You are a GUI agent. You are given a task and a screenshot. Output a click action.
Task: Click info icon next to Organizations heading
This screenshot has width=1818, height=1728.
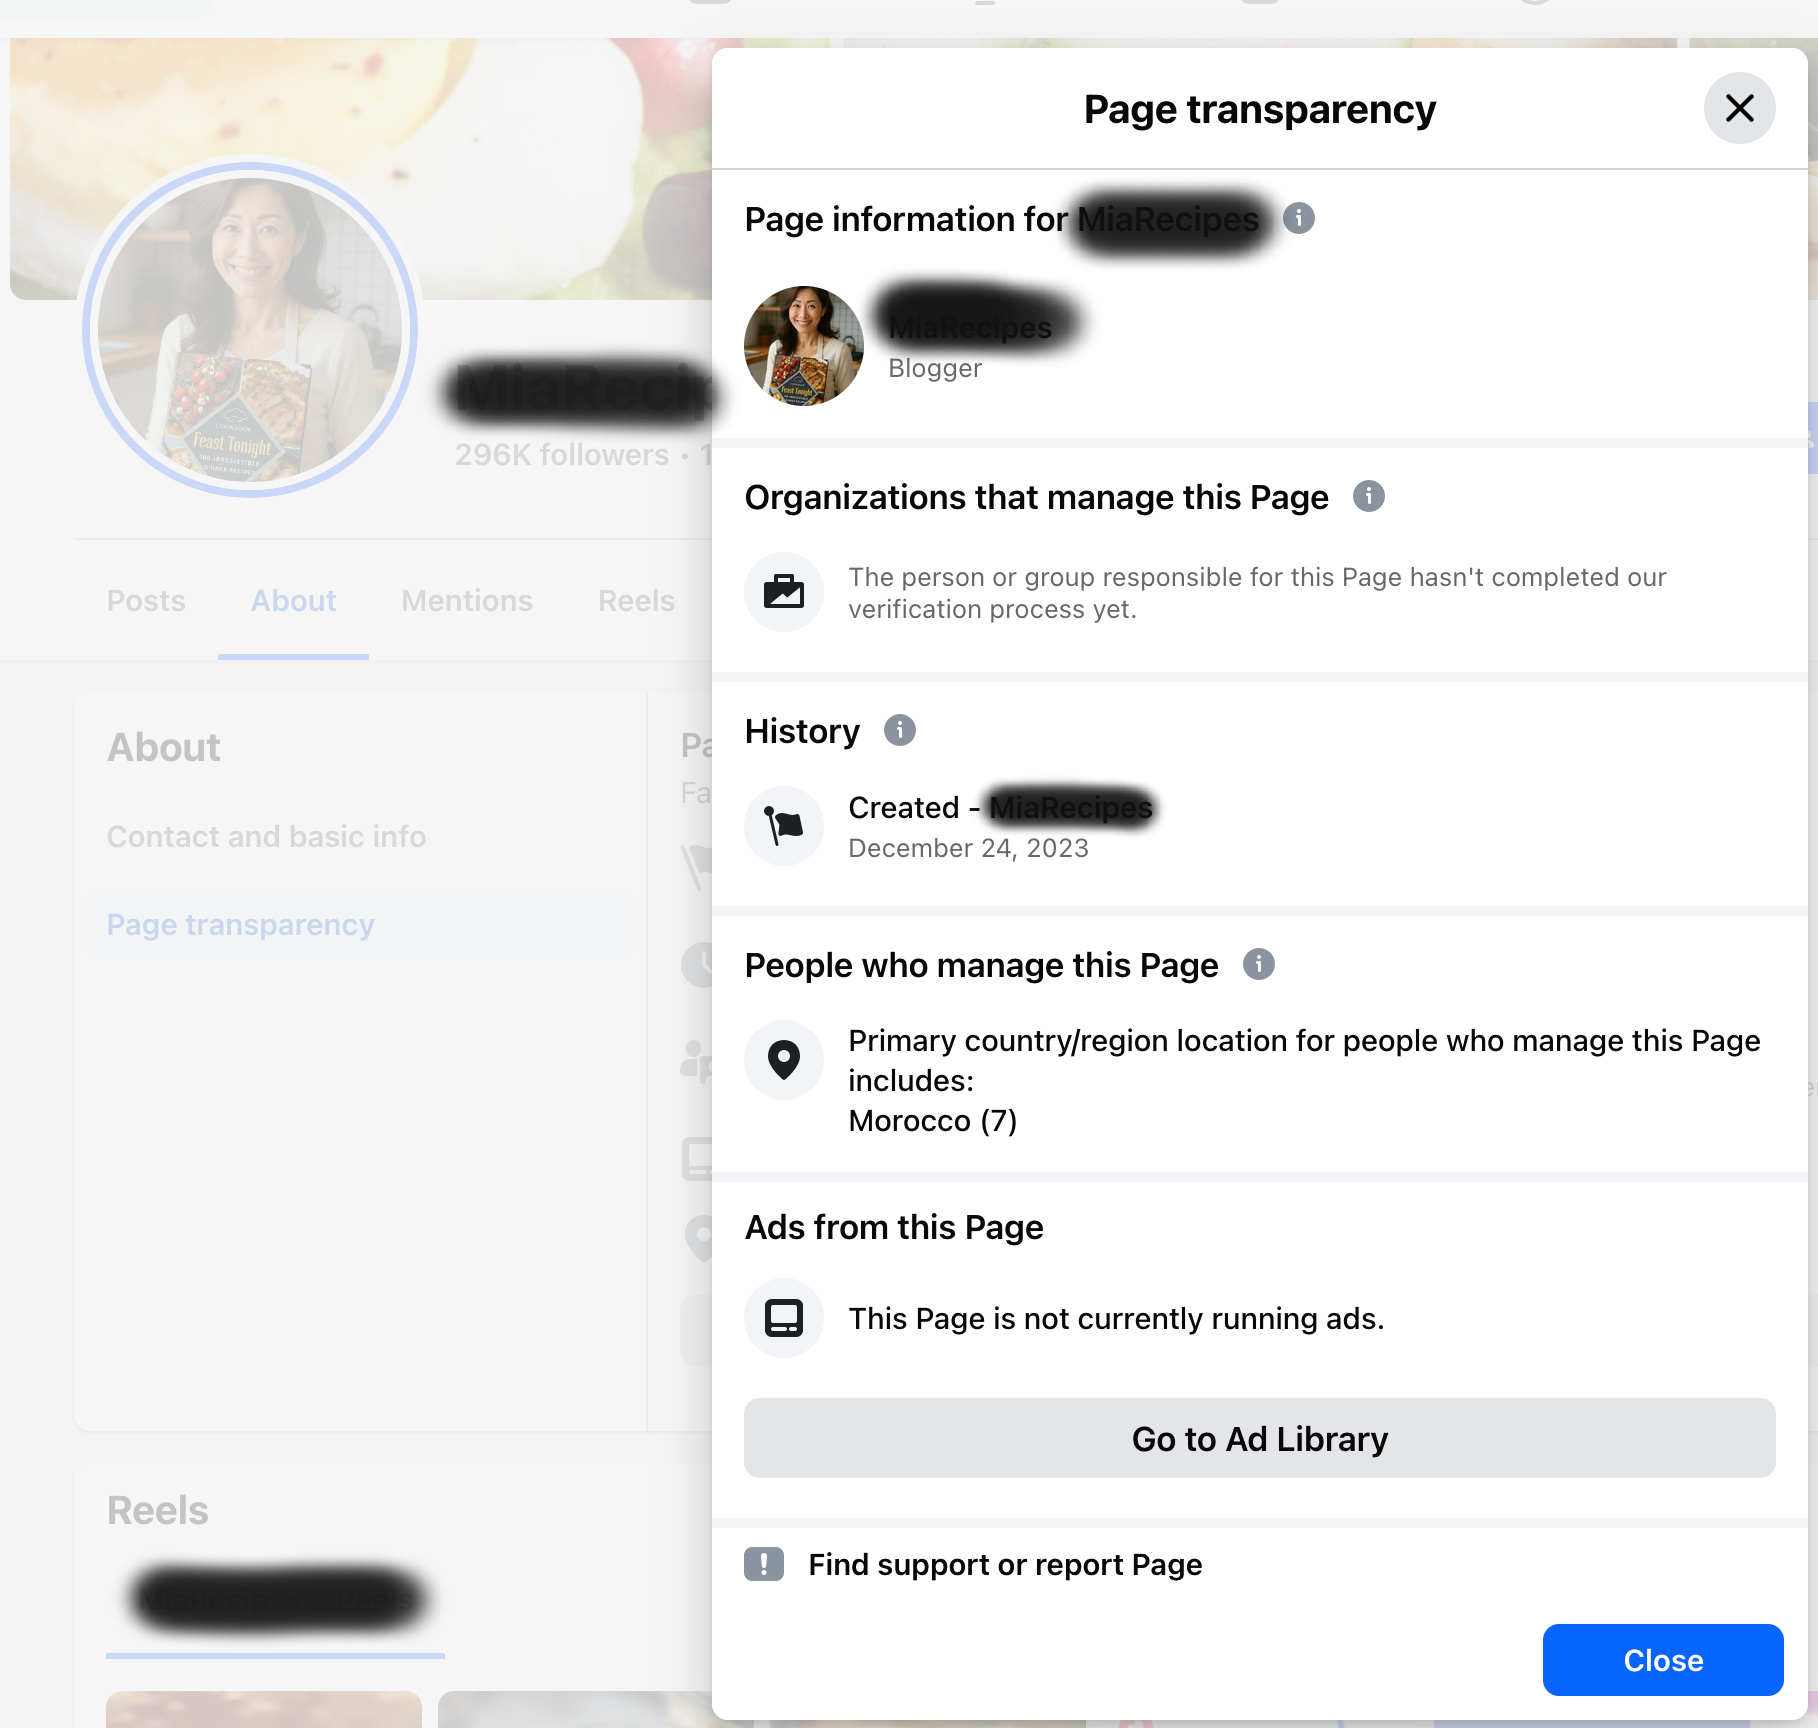(x=1368, y=496)
